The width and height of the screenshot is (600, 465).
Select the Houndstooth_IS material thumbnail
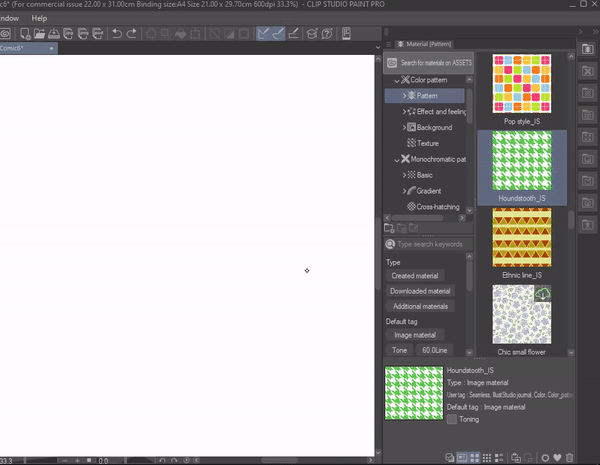point(522,161)
